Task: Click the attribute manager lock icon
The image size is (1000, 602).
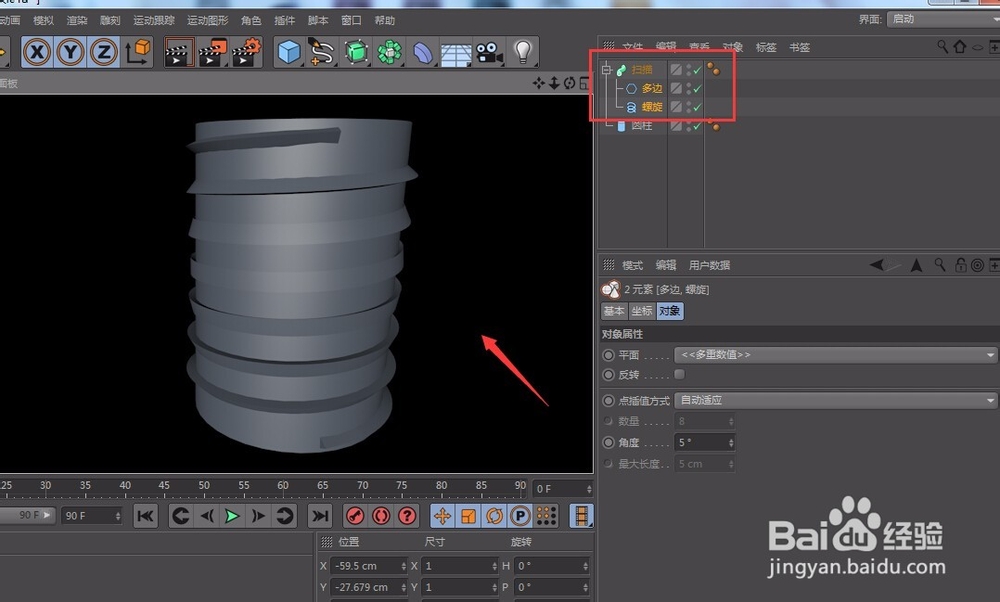Action: pos(960,265)
